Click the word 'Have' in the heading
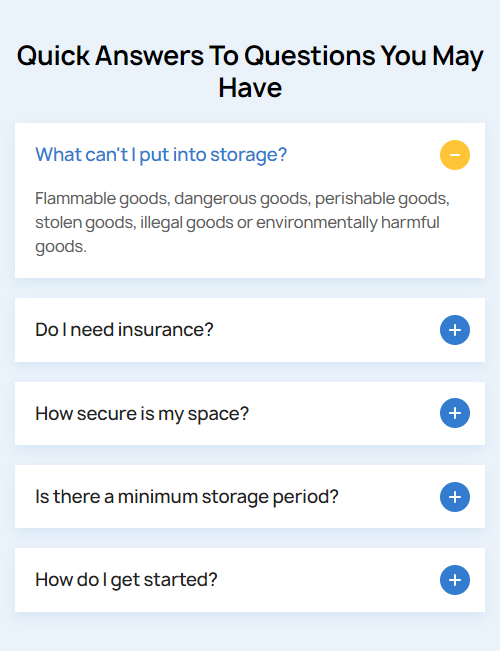 coord(250,88)
